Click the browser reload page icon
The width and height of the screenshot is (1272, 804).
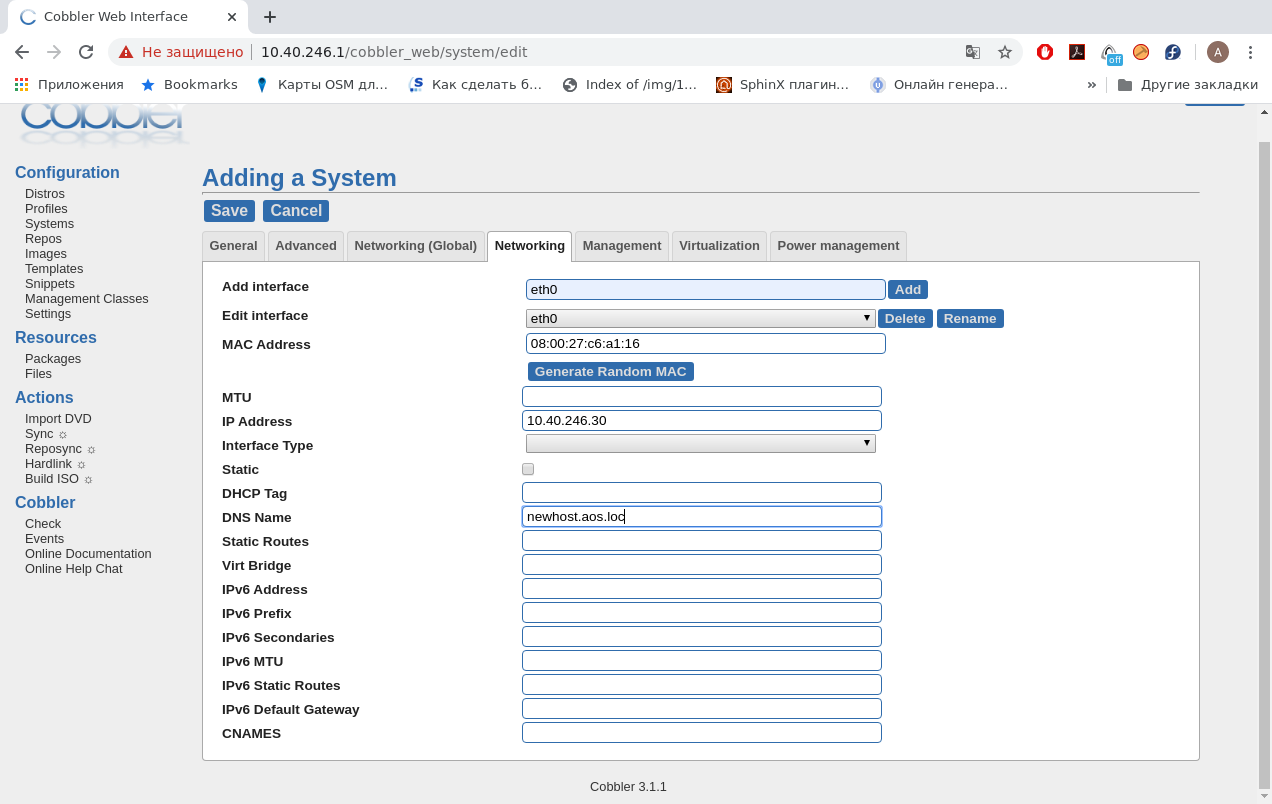[86, 52]
